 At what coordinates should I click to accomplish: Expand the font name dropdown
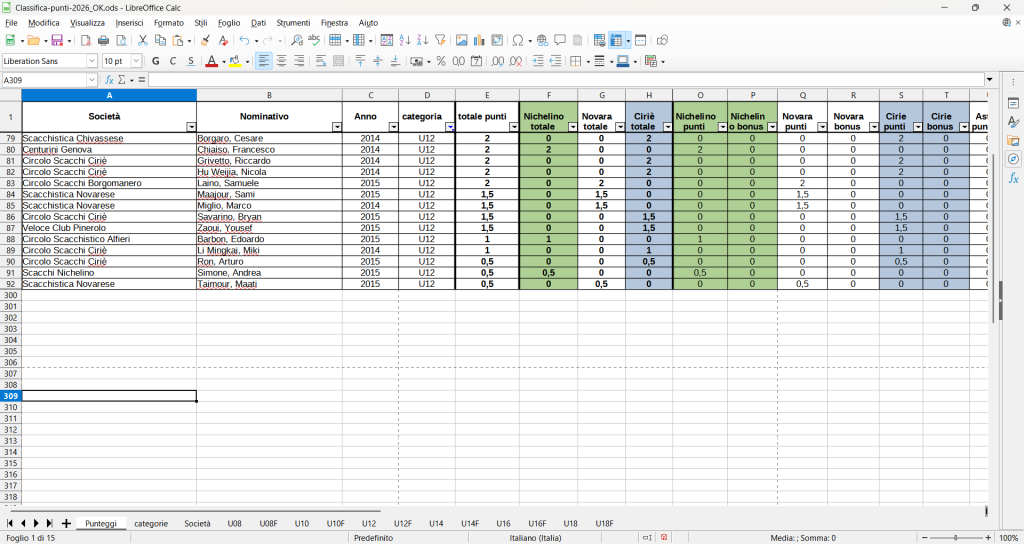[x=92, y=61]
